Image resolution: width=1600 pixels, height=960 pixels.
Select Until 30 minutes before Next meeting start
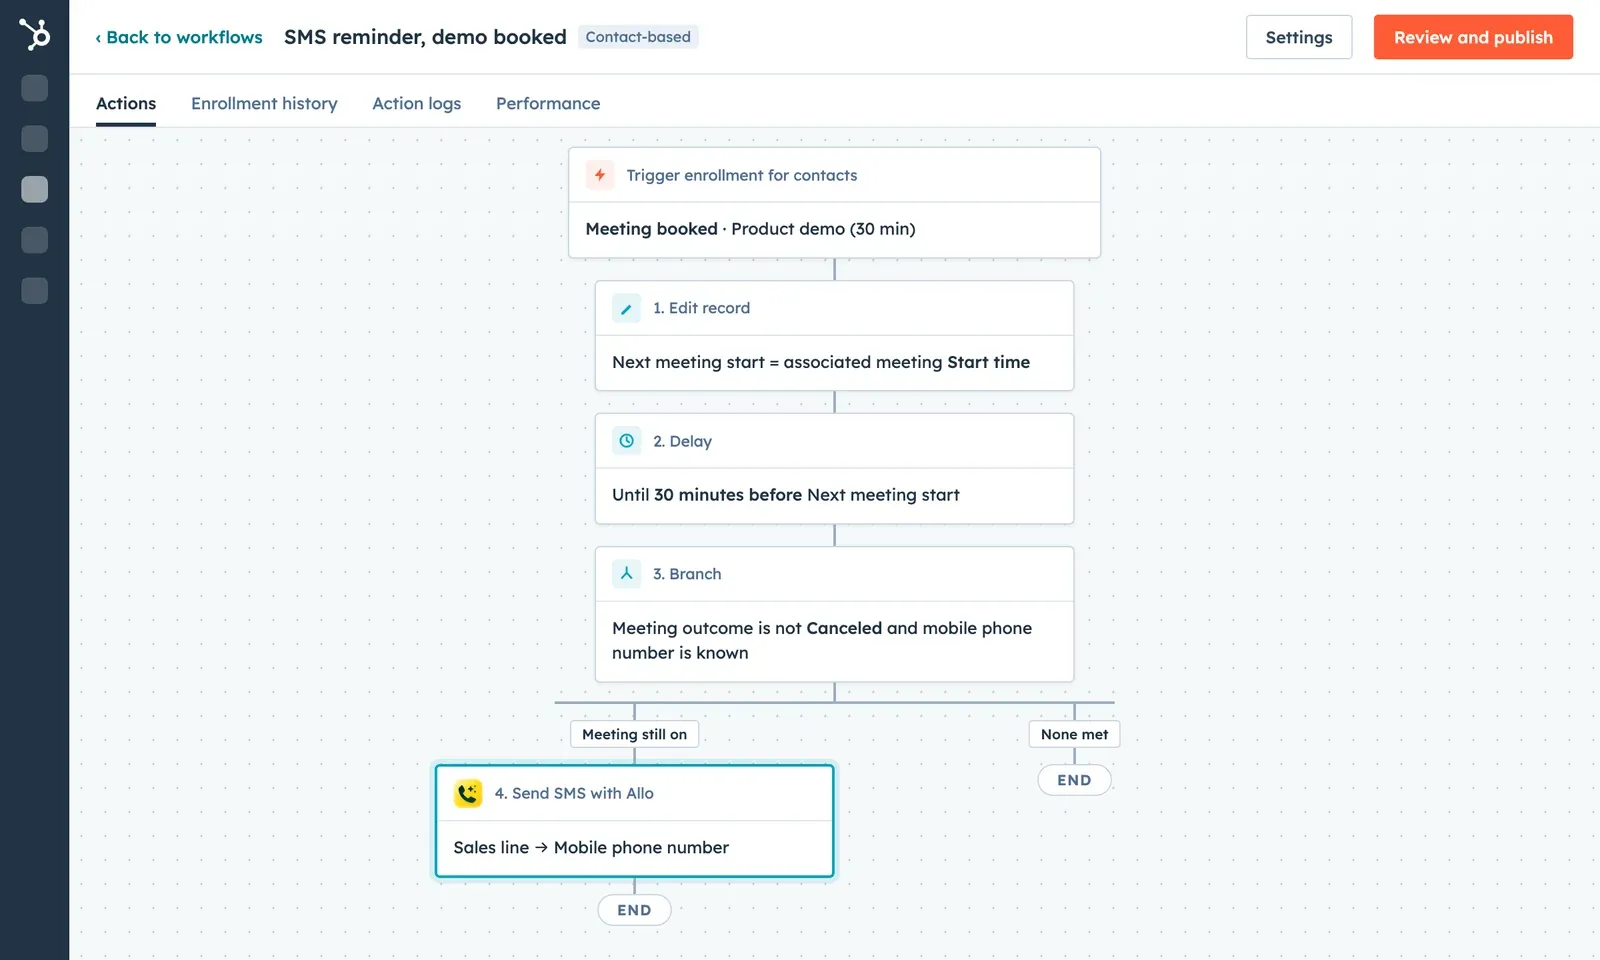click(786, 495)
